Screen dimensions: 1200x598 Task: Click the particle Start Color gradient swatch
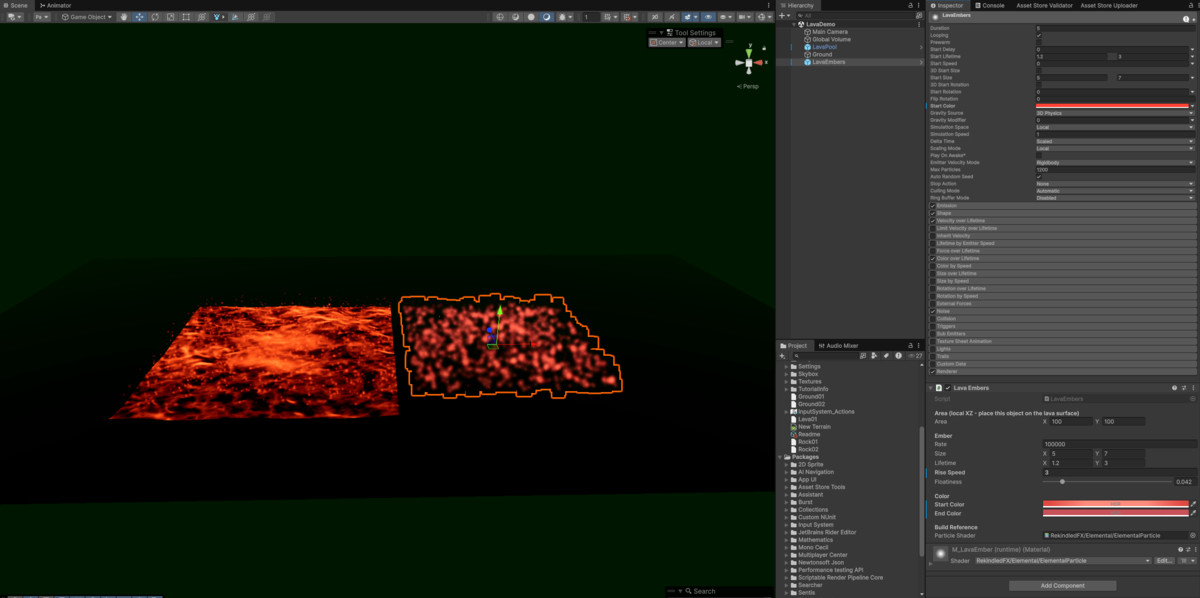coord(1111,106)
